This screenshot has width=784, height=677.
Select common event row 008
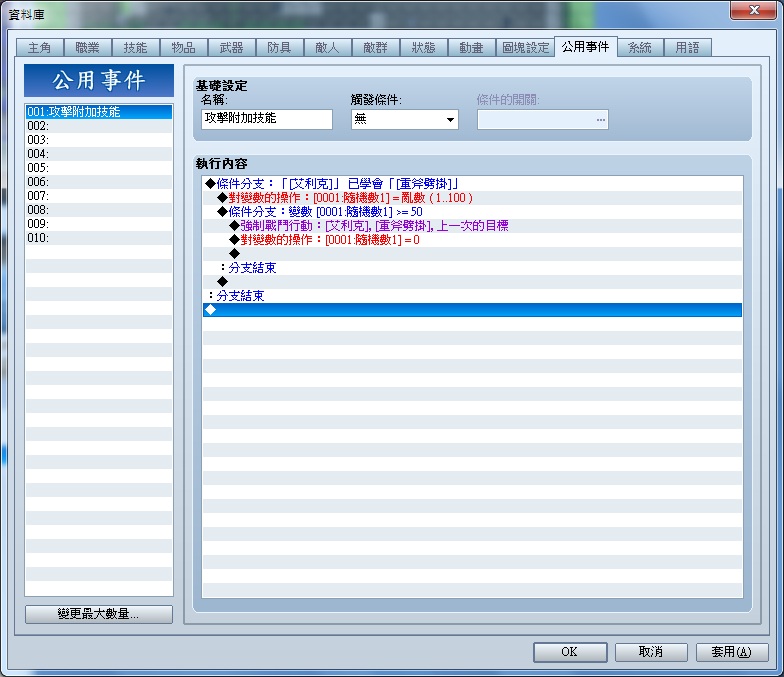pyautogui.click(x=99, y=210)
